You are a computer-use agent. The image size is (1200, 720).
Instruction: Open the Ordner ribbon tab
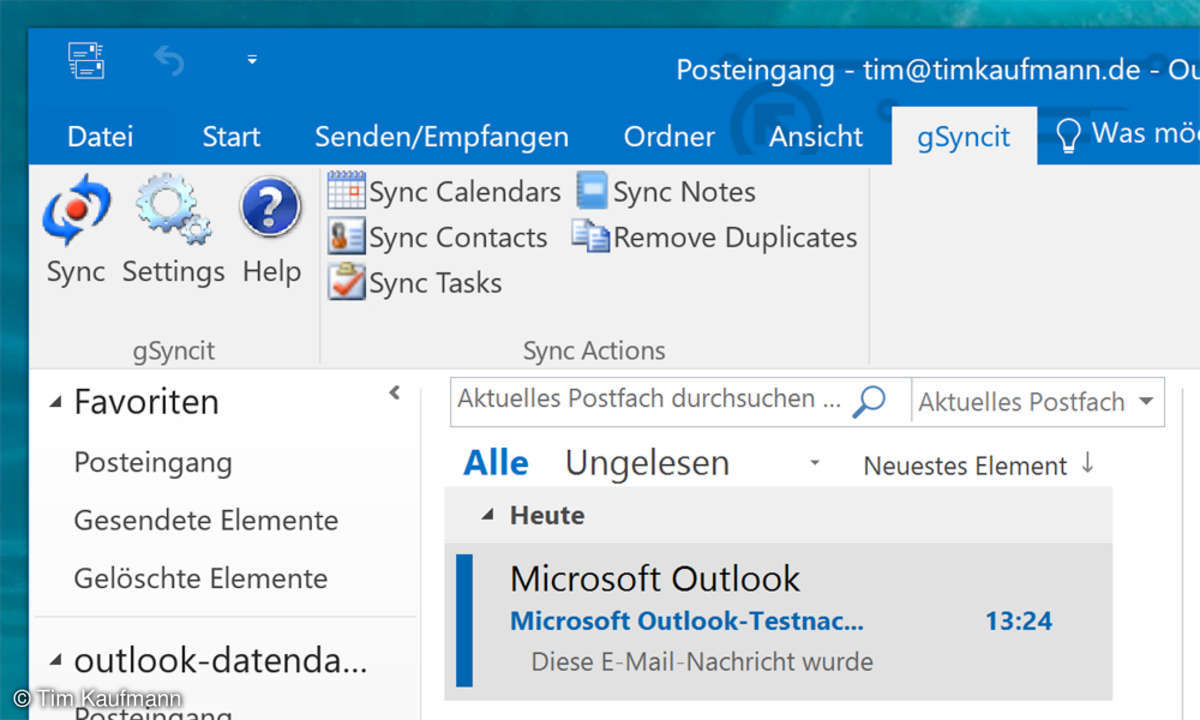click(669, 136)
